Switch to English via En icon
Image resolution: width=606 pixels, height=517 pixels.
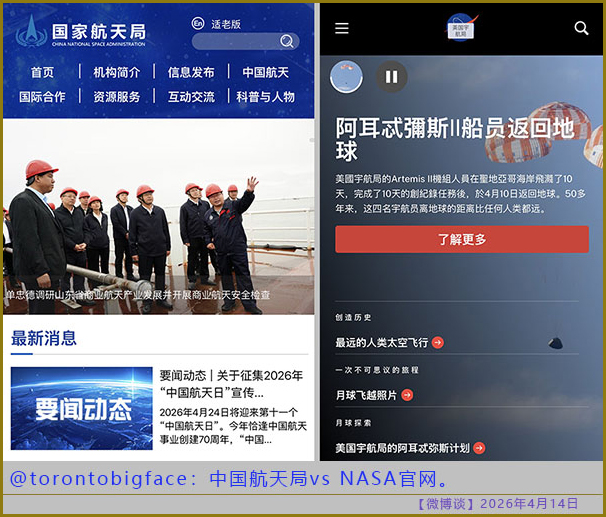198,24
